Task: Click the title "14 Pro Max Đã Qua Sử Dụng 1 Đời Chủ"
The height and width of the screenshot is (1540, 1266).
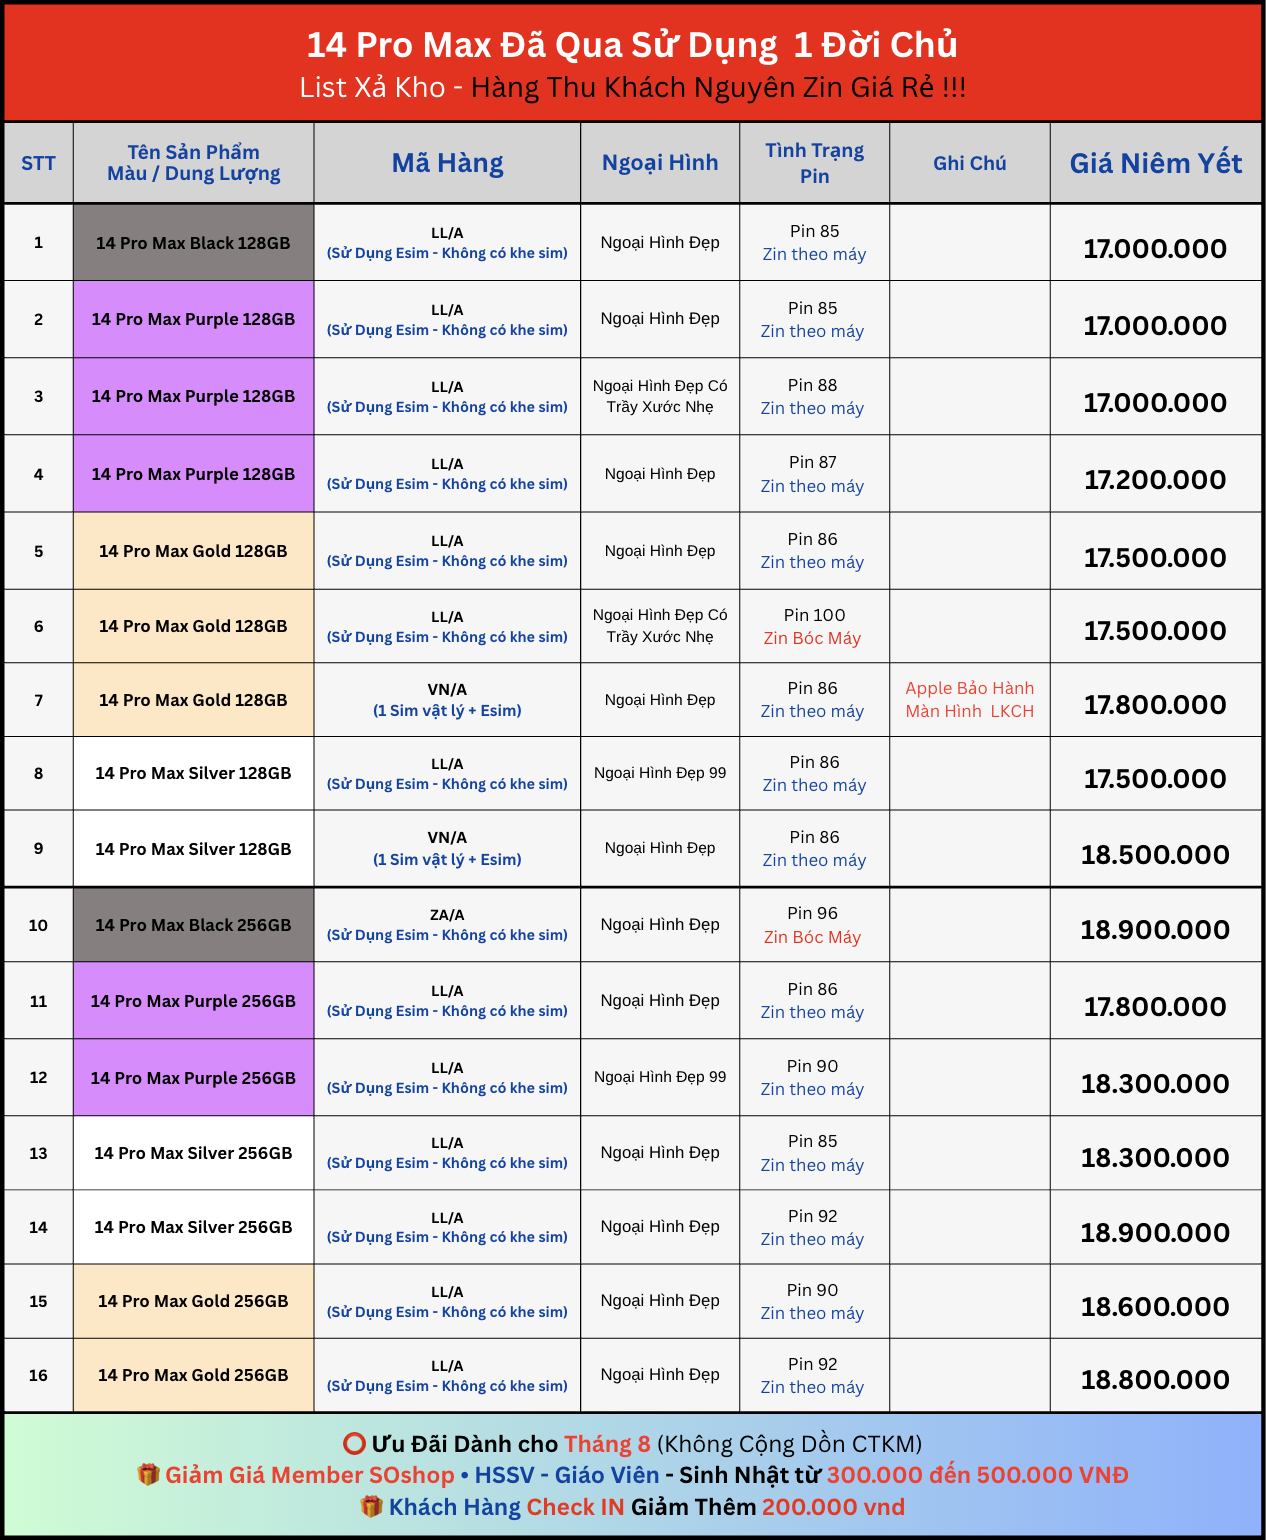Action: point(632,45)
